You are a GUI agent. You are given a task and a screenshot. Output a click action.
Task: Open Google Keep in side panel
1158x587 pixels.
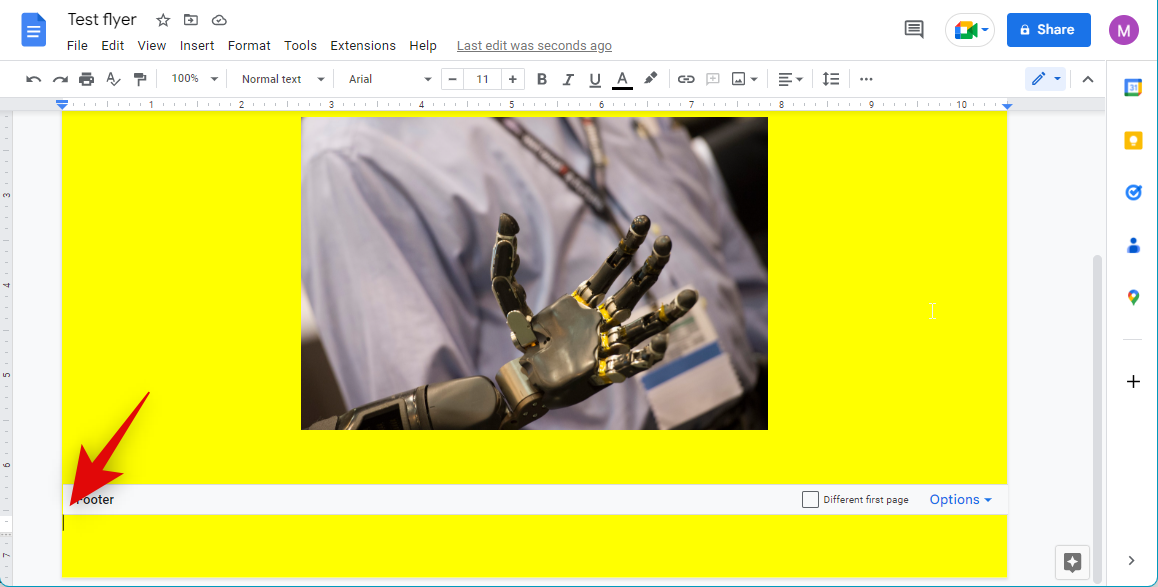pos(1133,140)
